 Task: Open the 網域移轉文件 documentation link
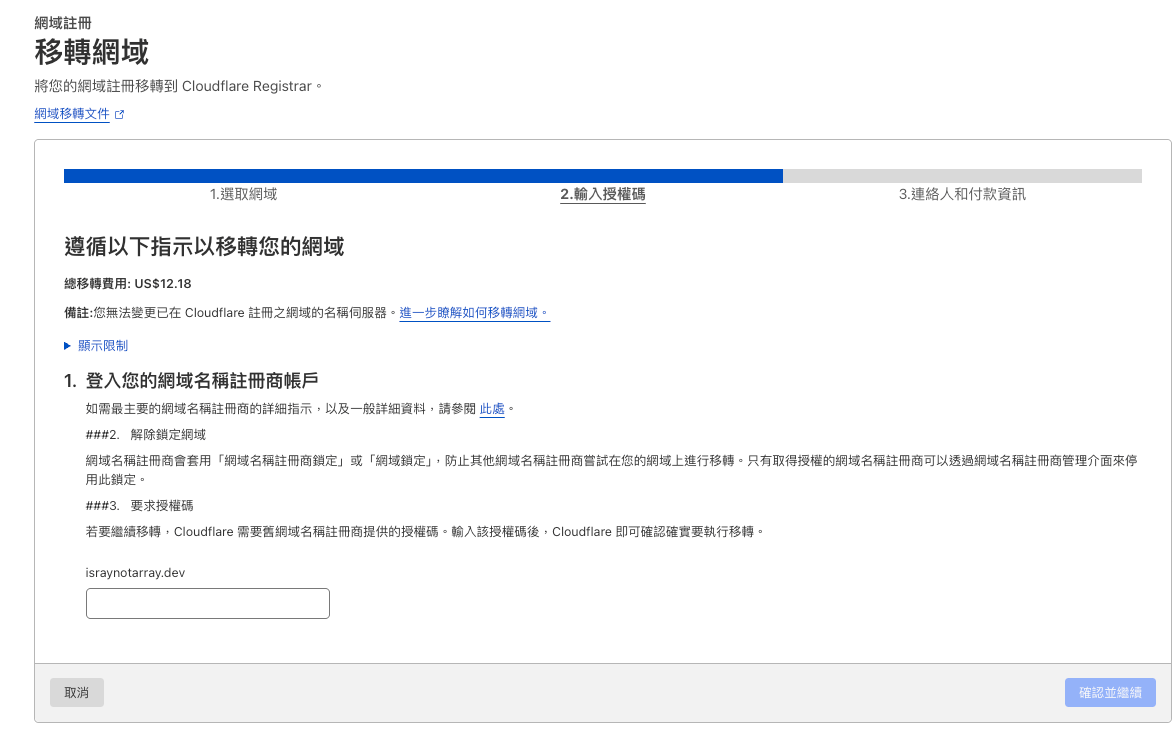point(72,114)
